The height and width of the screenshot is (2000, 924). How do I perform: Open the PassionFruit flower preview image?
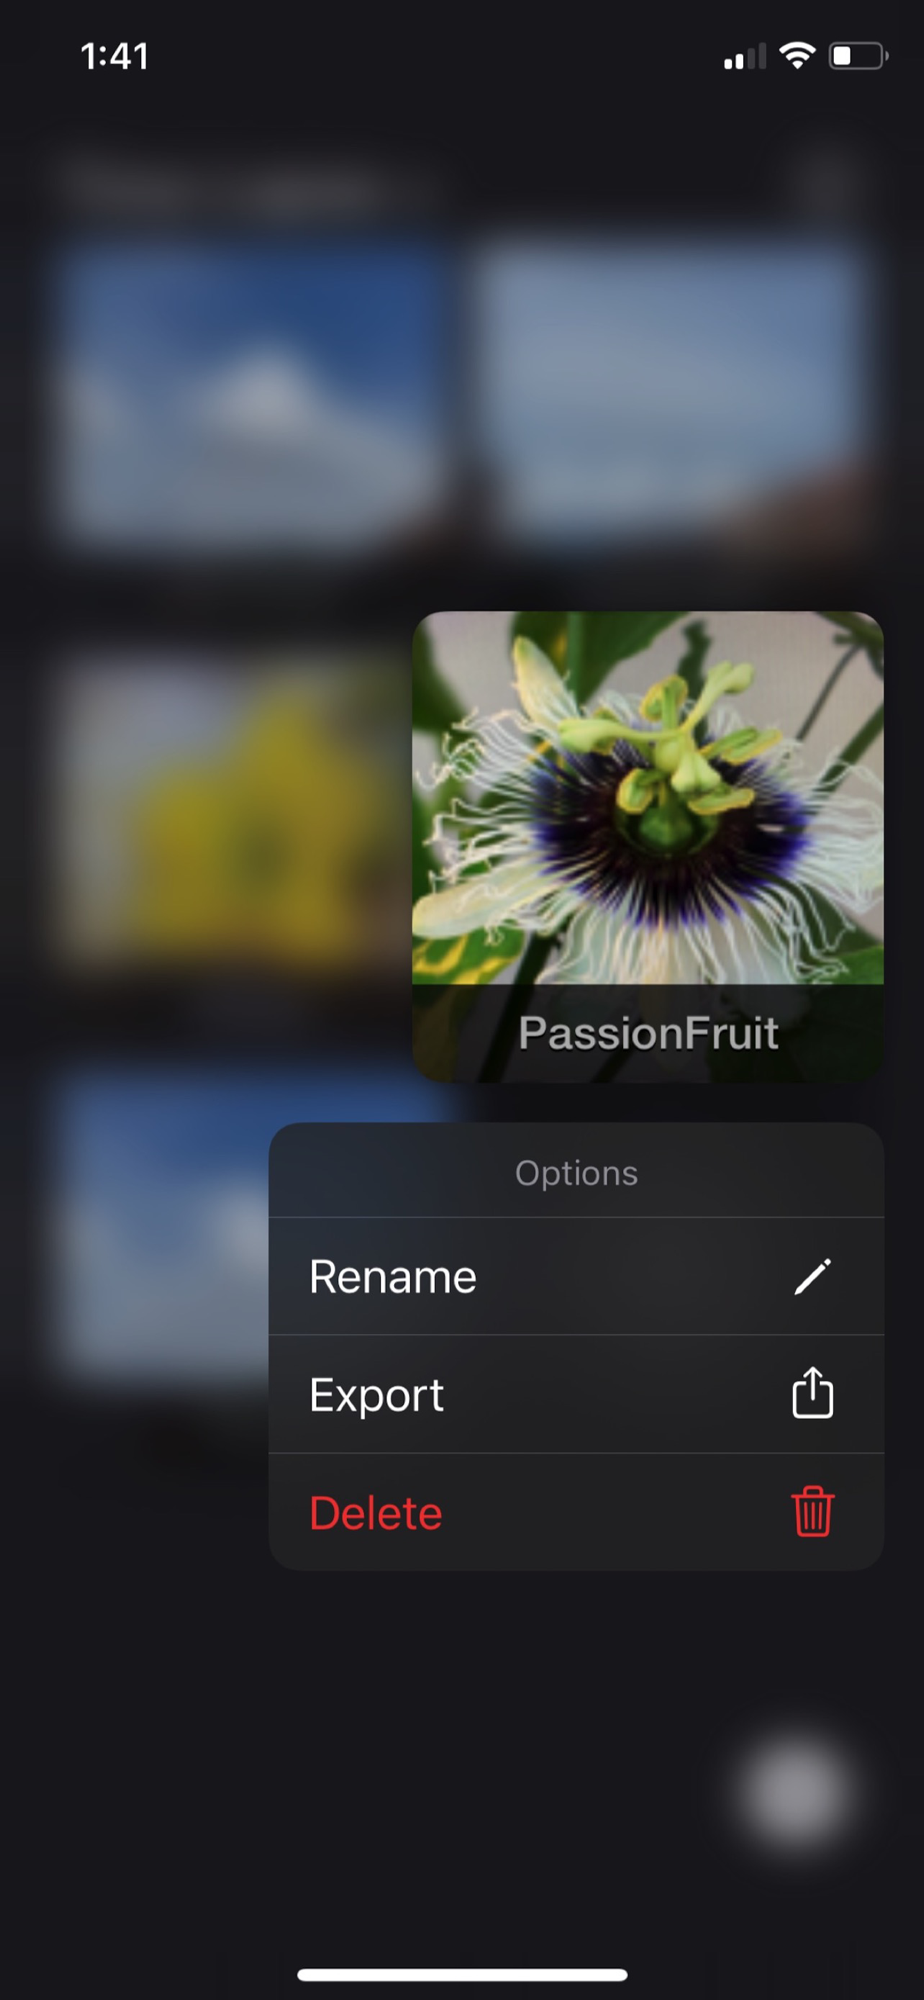coord(648,798)
